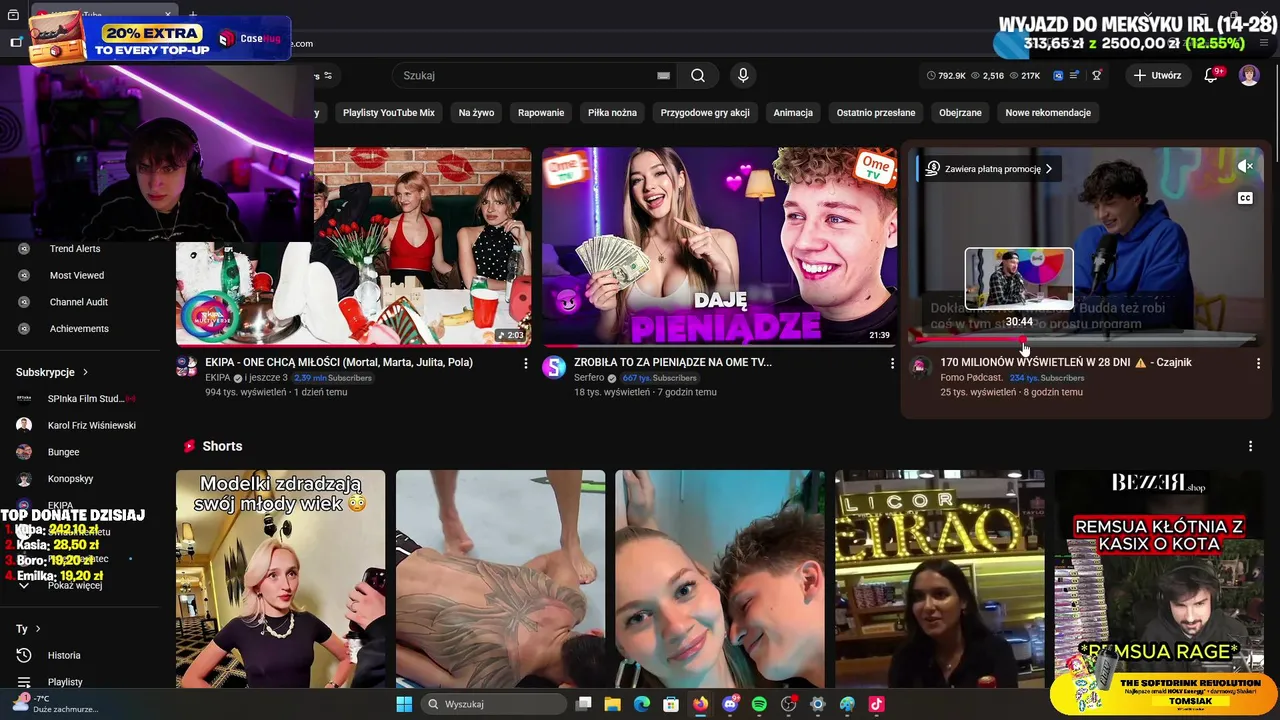1280x720 pixels.
Task: Expand the Ty section chevron
Action: 38,629
